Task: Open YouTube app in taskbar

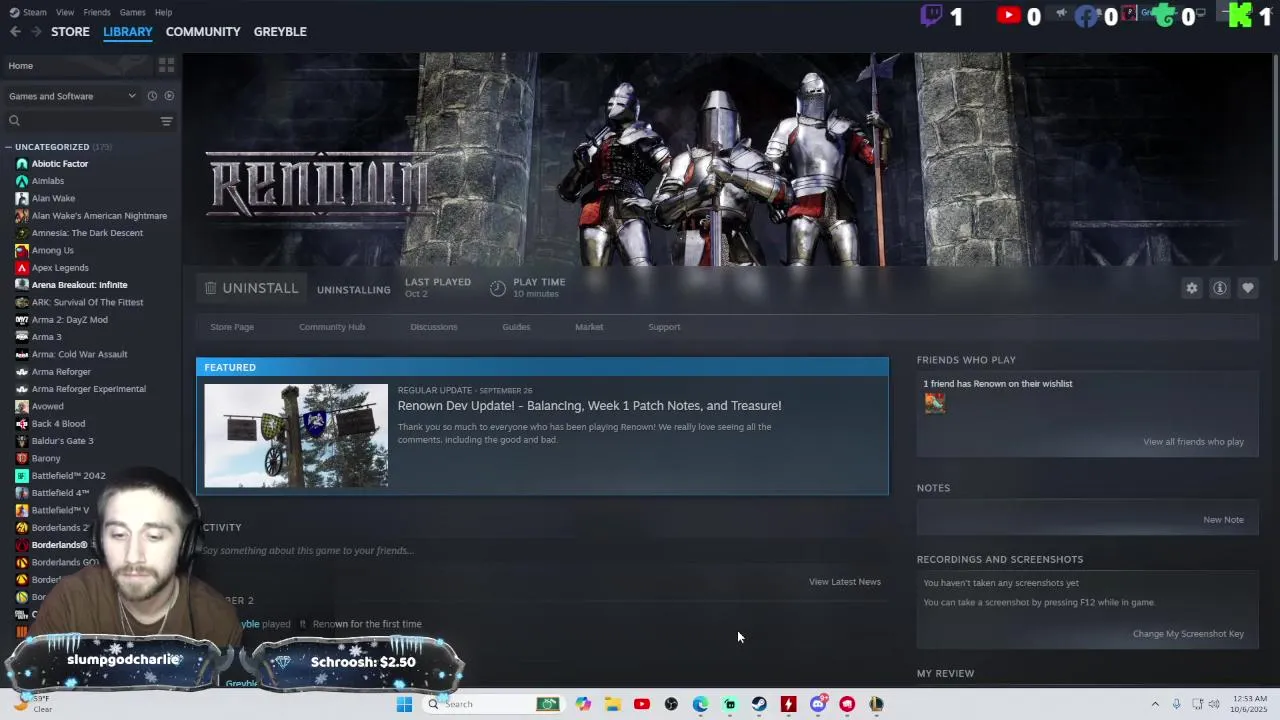Action: 642,704
